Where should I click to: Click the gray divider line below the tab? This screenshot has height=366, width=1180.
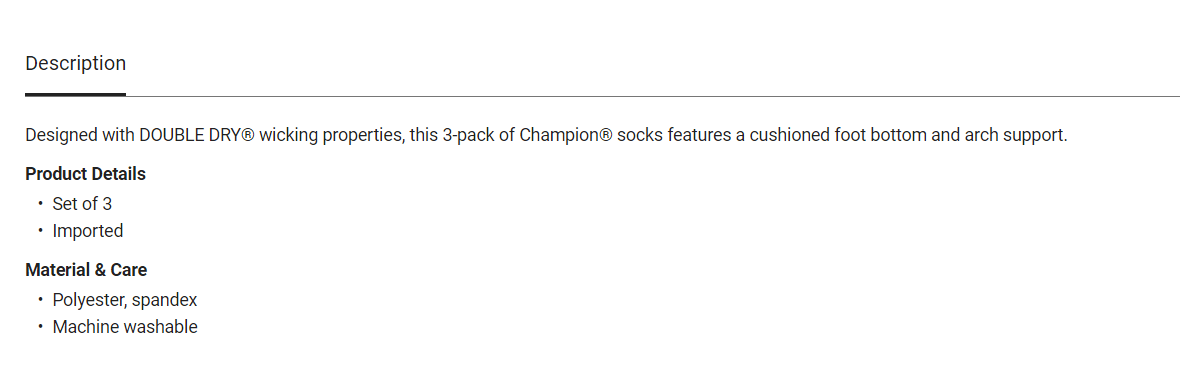653,96
